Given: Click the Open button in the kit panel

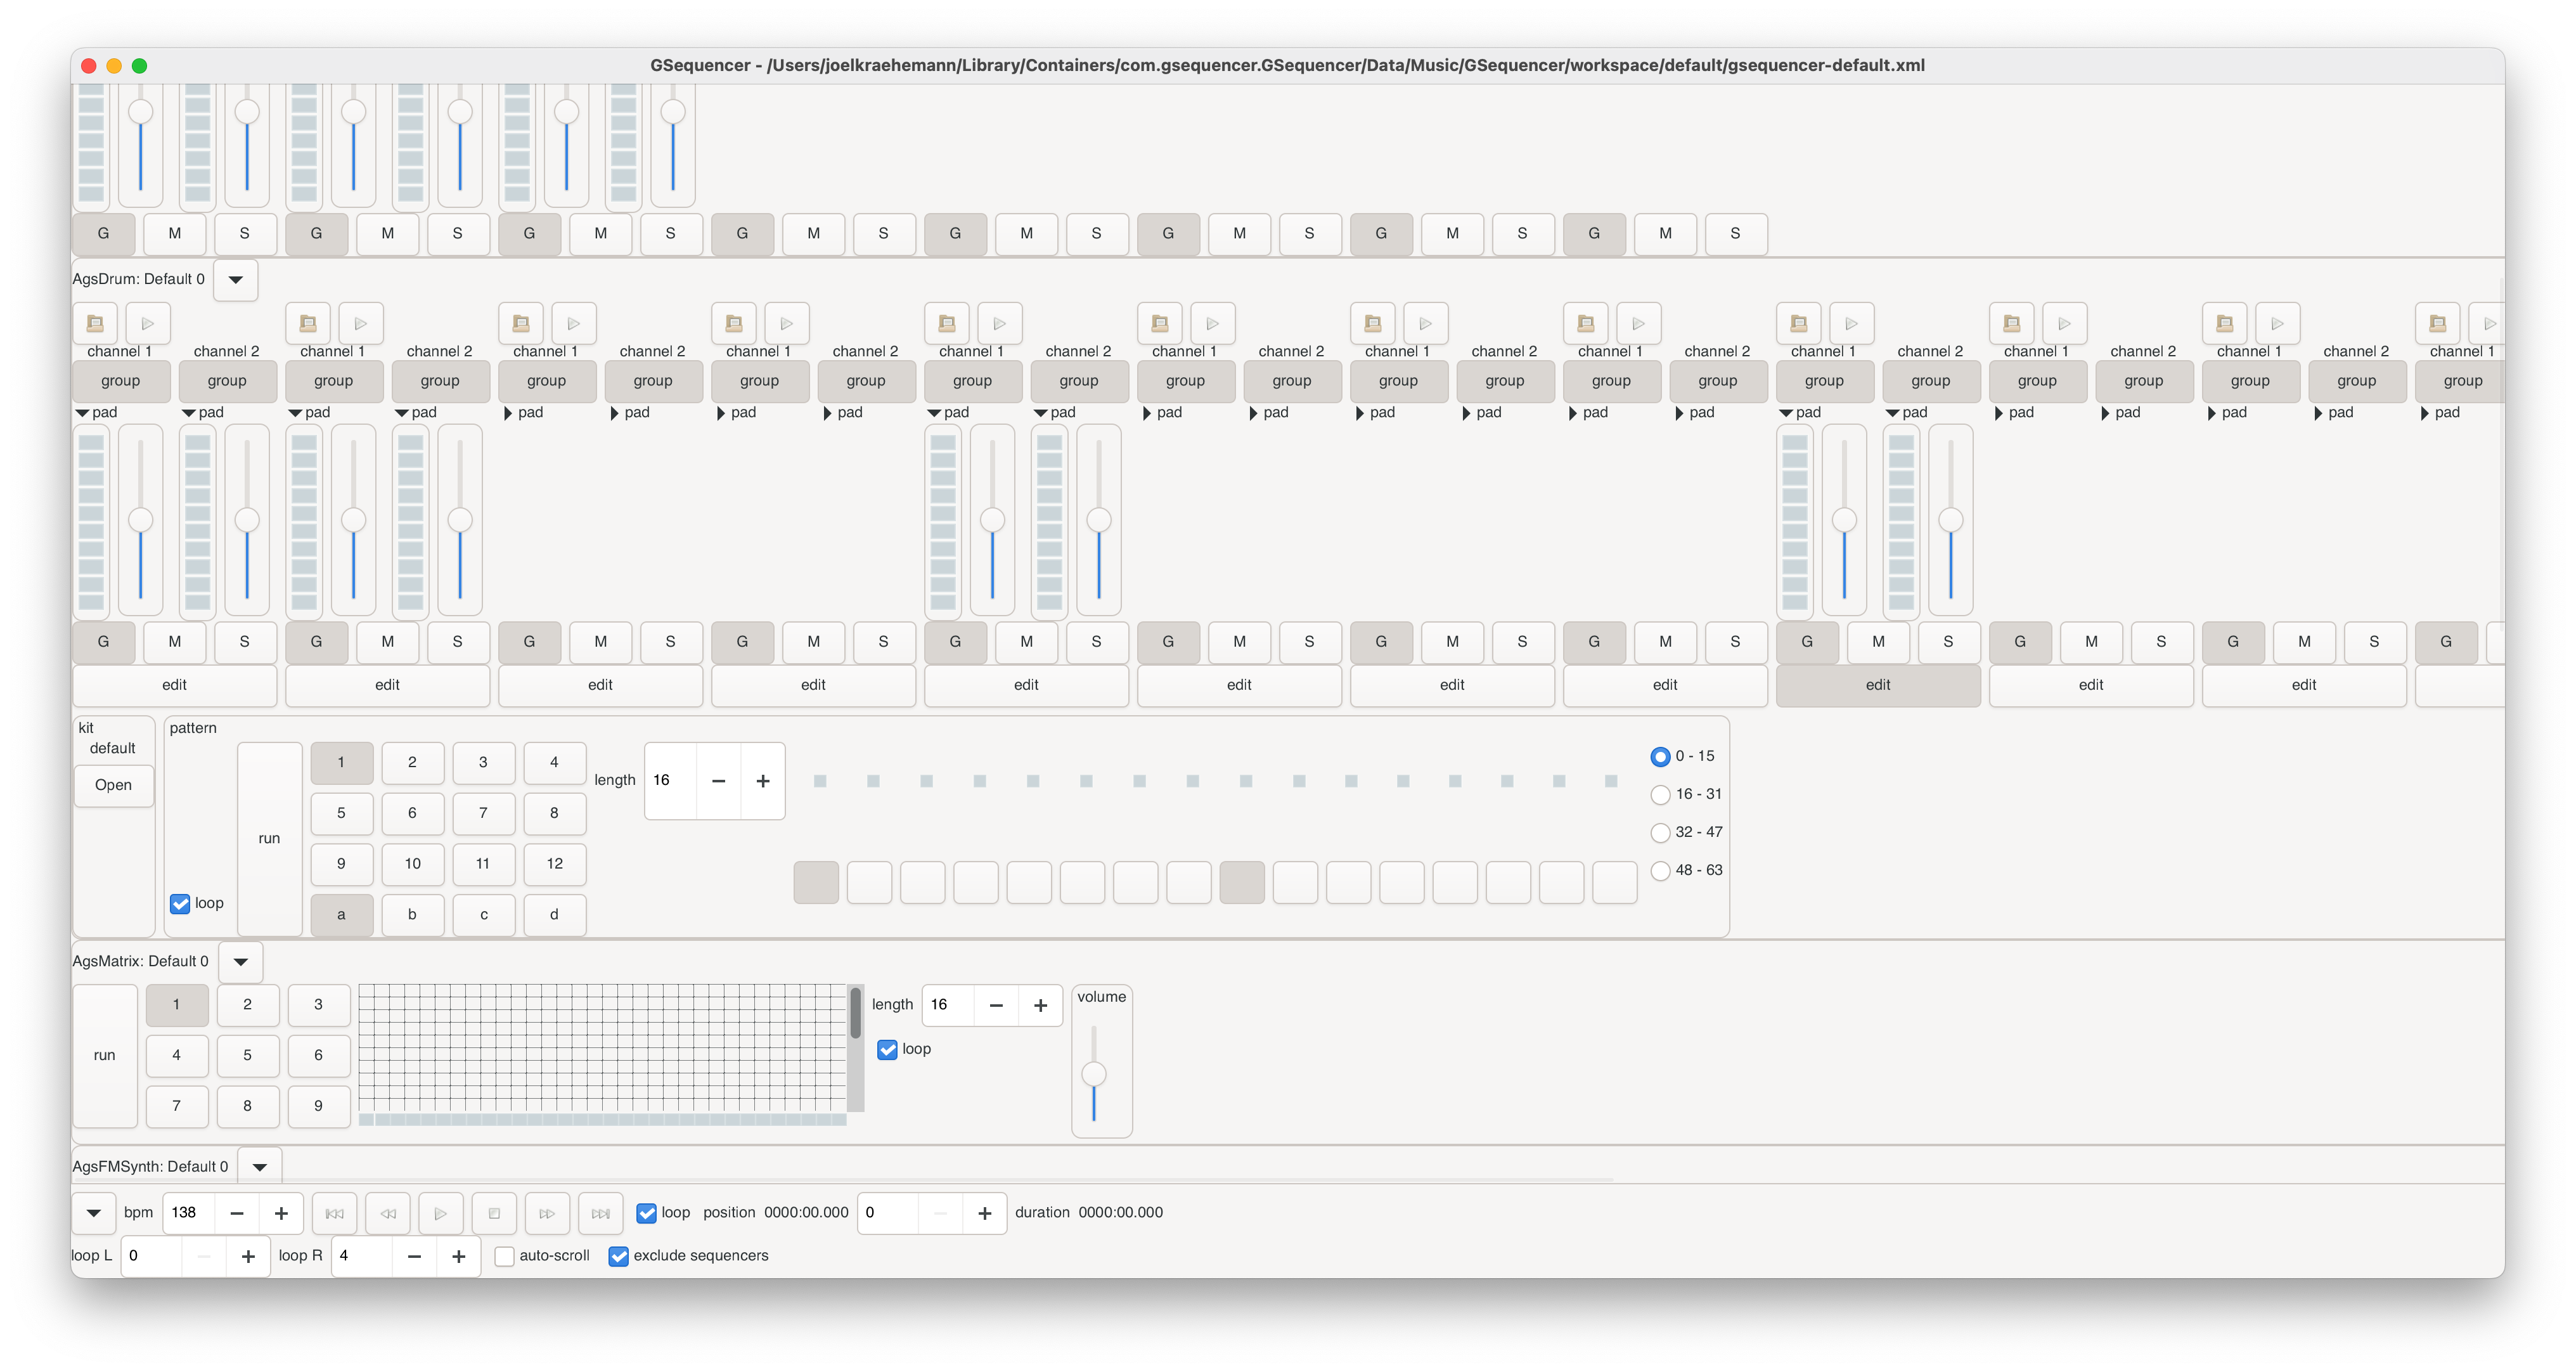Looking at the screenshot, I should (113, 785).
